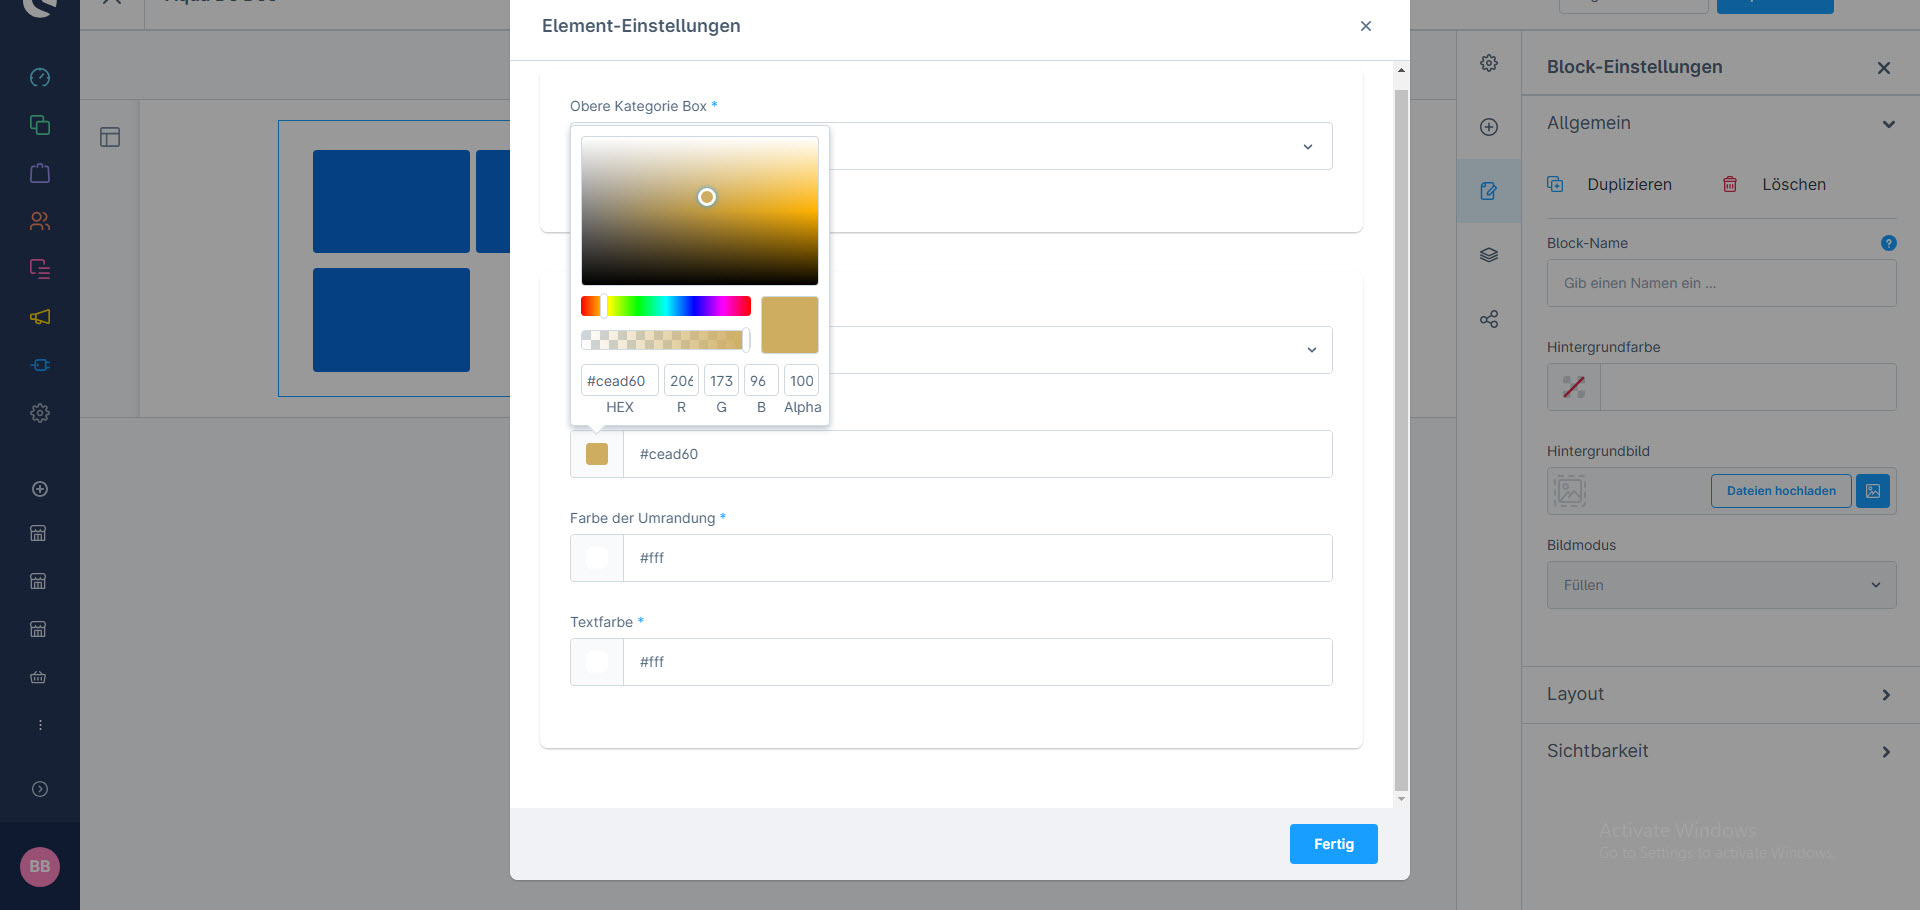This screenshot has height=910, width=1920.
Task: Click the Fertig button
Action: [1333, 844]
